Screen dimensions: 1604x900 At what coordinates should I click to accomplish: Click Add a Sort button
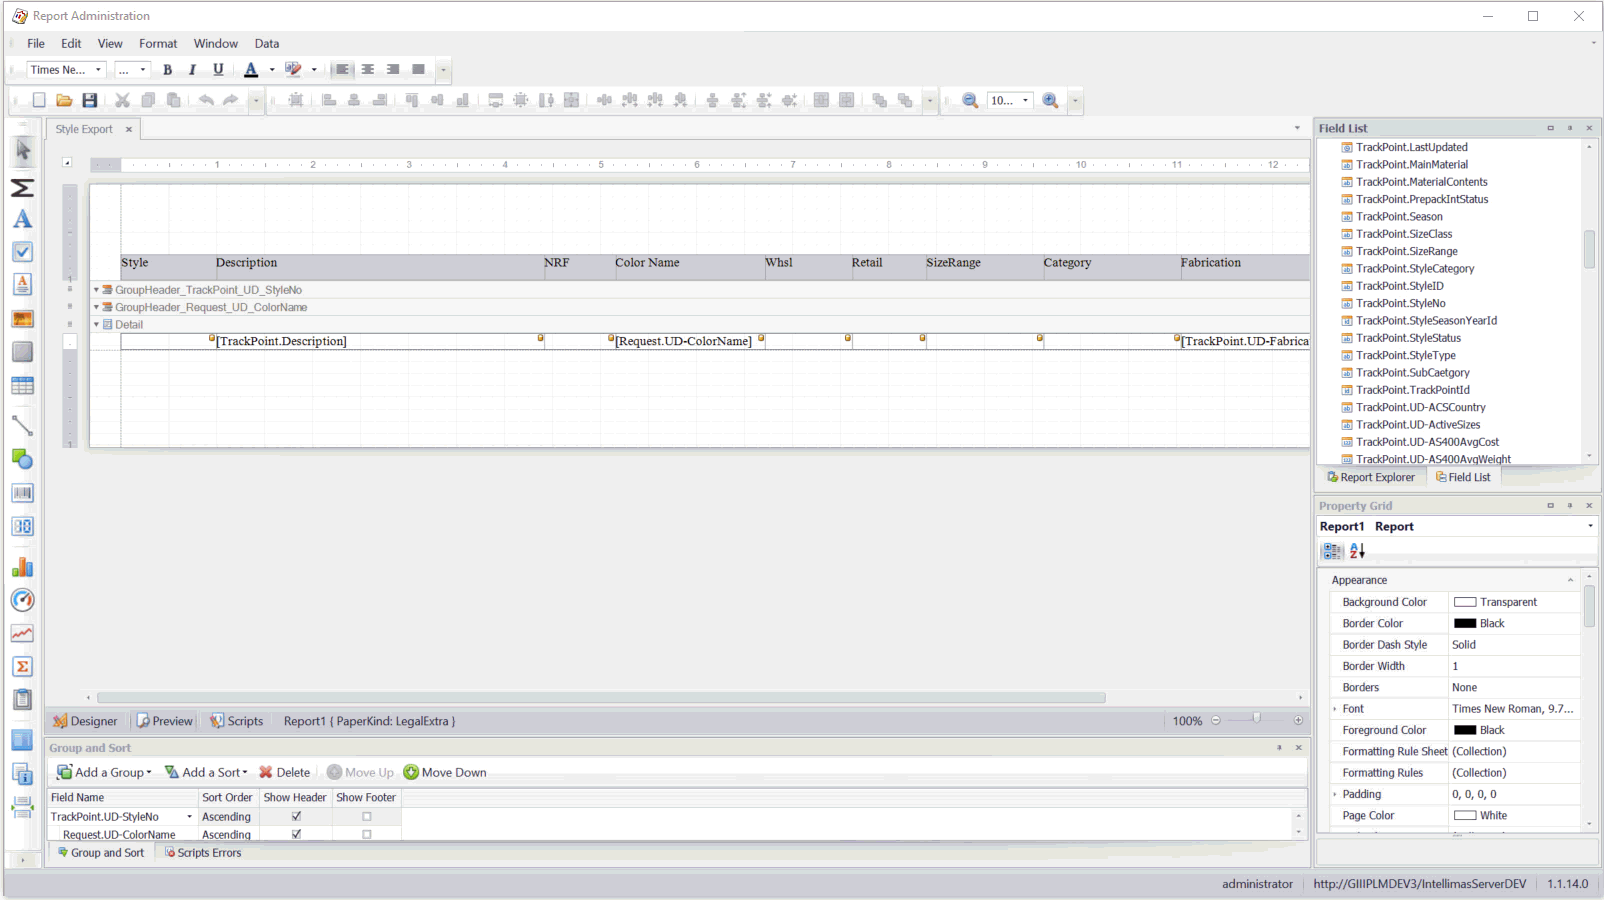point(206,772)
